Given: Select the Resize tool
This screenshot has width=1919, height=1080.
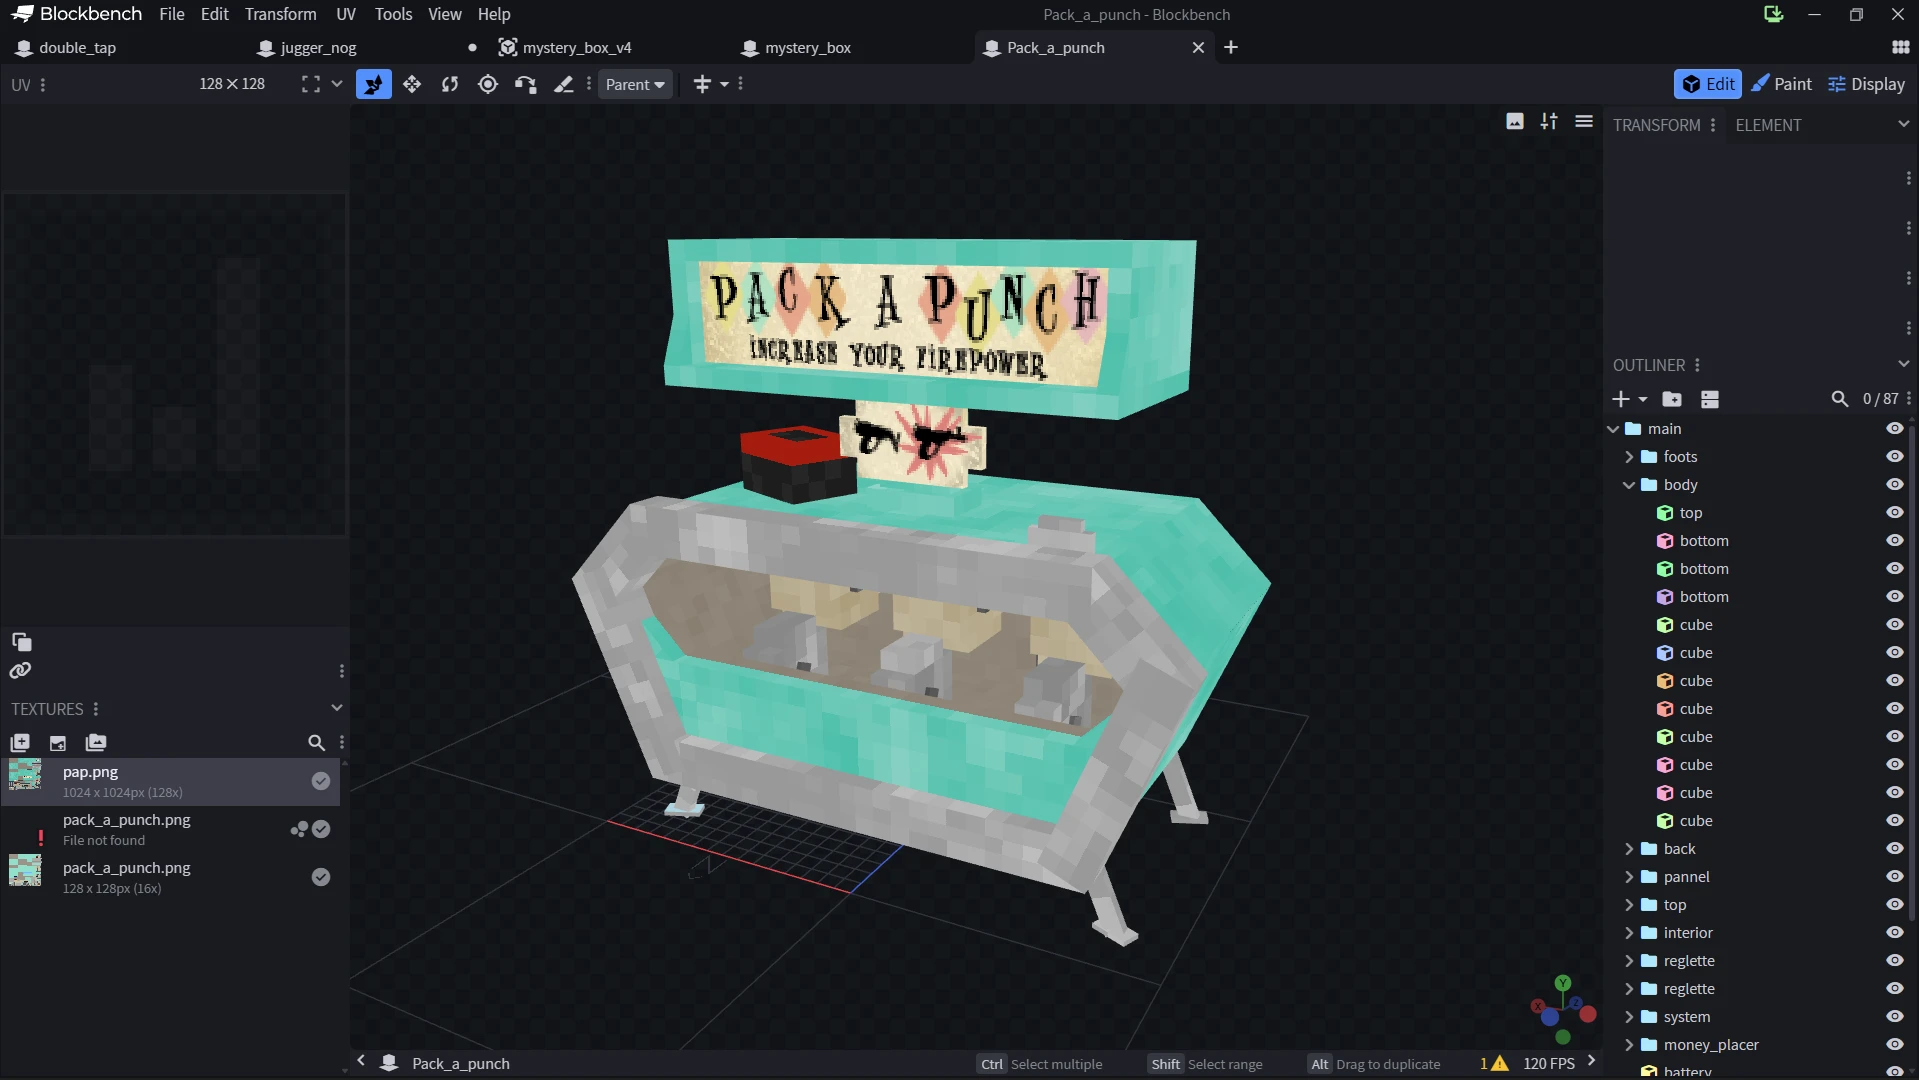Looking at the screenshot, I should point(412,84).
